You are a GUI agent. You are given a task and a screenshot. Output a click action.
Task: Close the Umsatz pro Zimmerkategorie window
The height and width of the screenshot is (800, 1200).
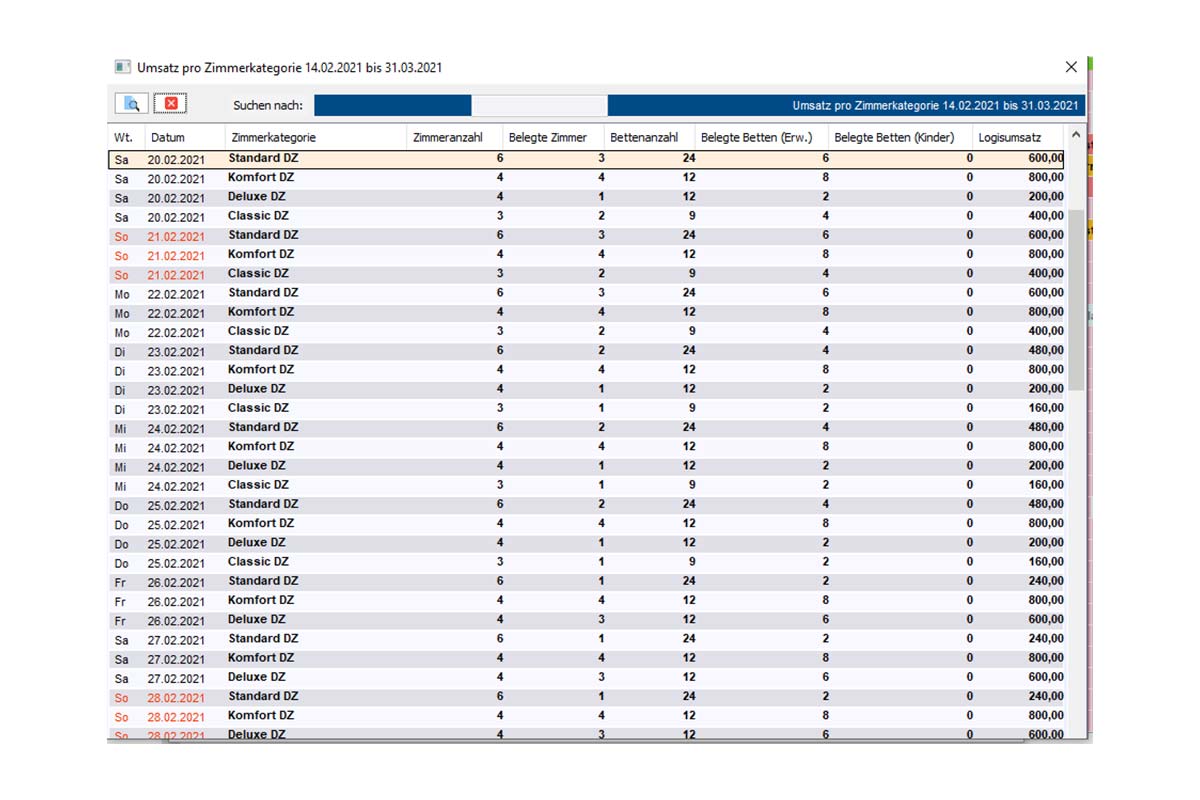click(1071, 67)
